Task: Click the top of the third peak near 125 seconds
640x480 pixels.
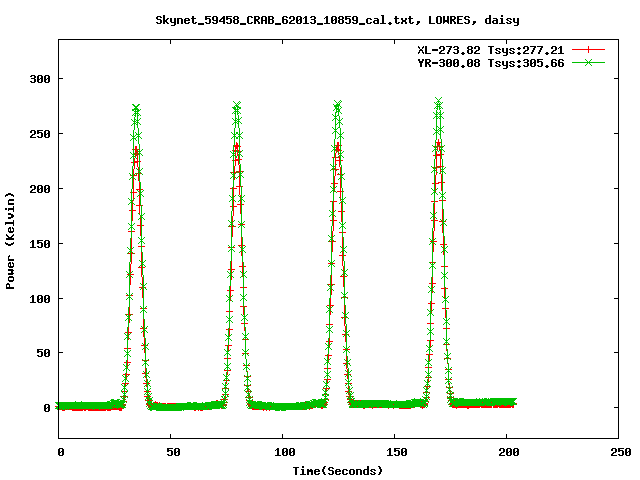Action: (338, 104)
